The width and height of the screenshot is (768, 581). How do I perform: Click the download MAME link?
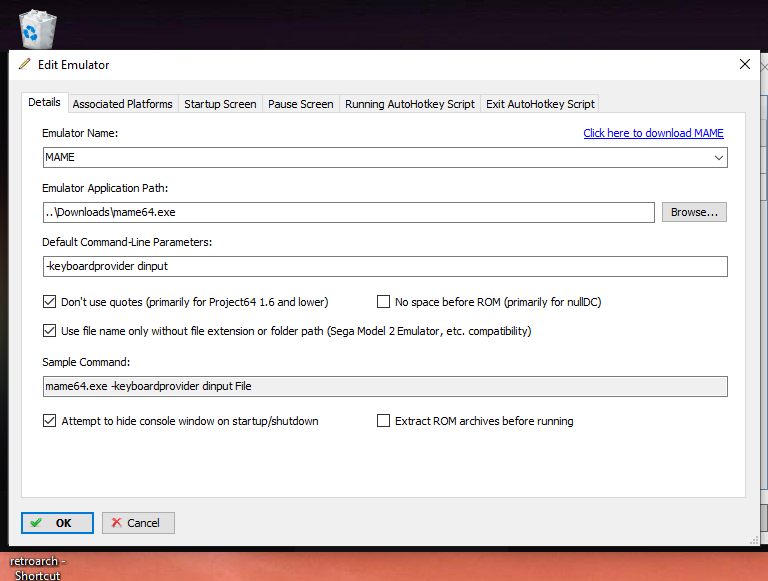(653, 133)
